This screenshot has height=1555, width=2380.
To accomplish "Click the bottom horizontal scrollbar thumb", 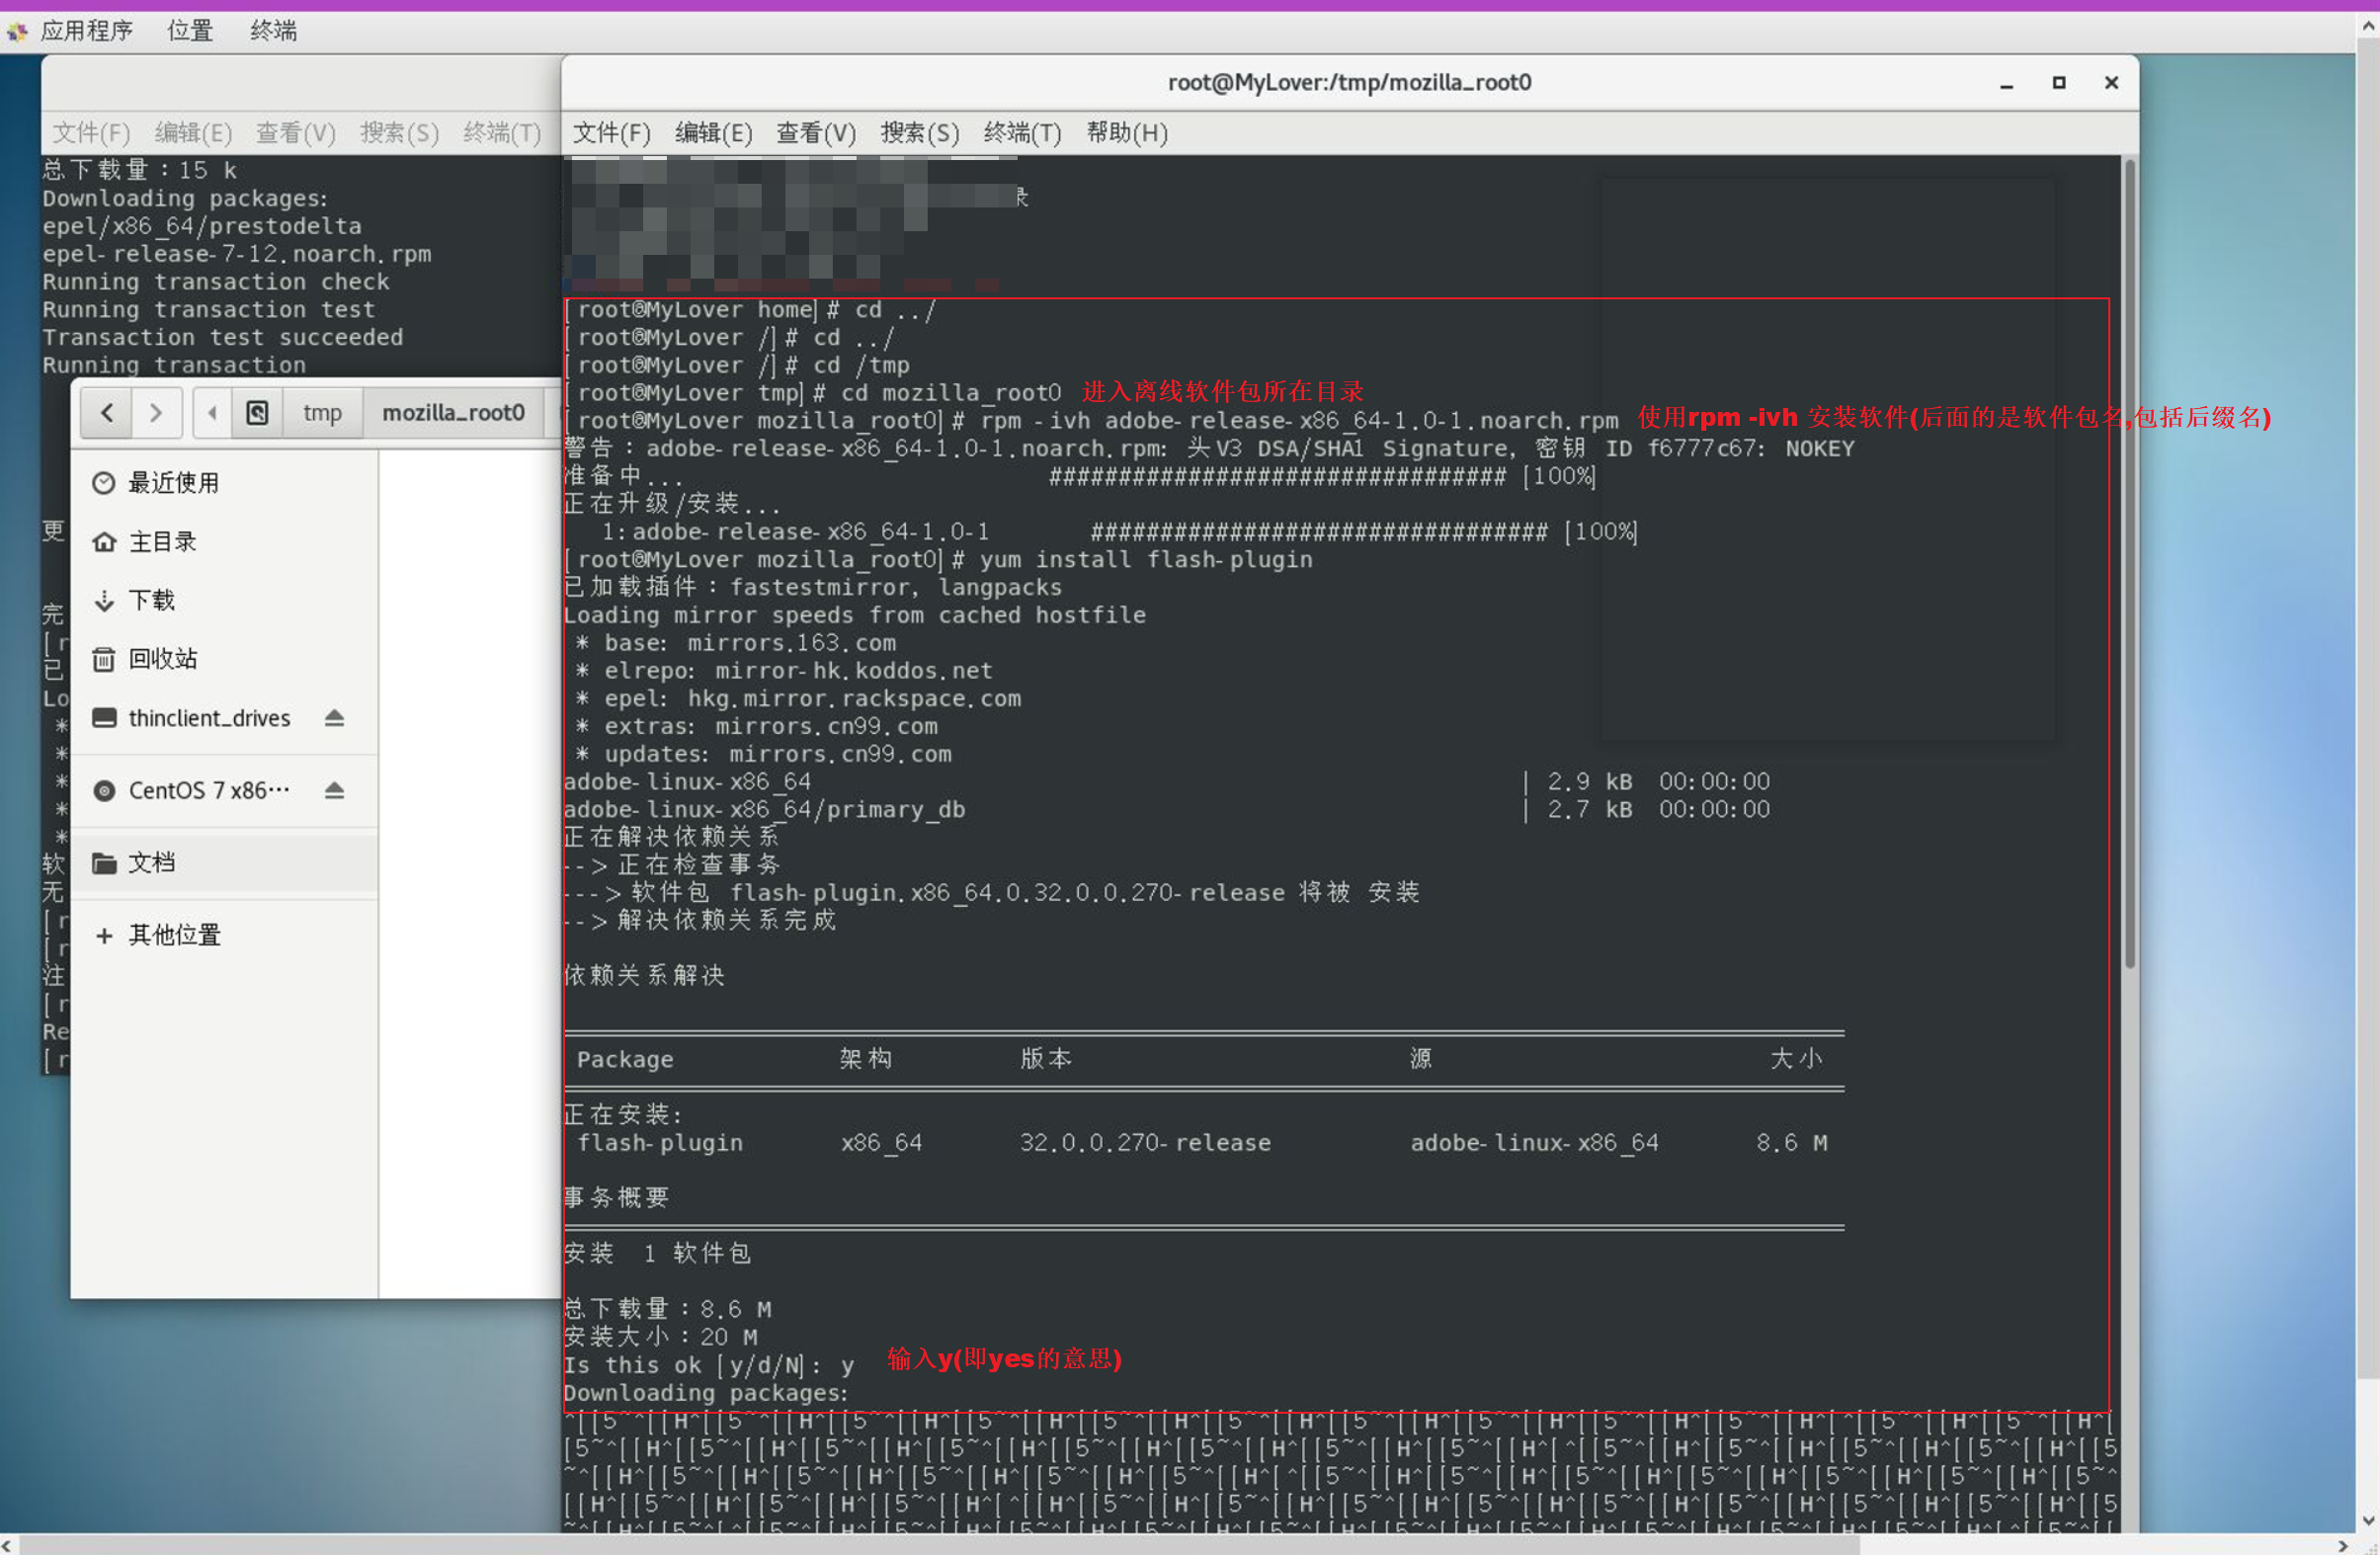I will (939, 1545).
